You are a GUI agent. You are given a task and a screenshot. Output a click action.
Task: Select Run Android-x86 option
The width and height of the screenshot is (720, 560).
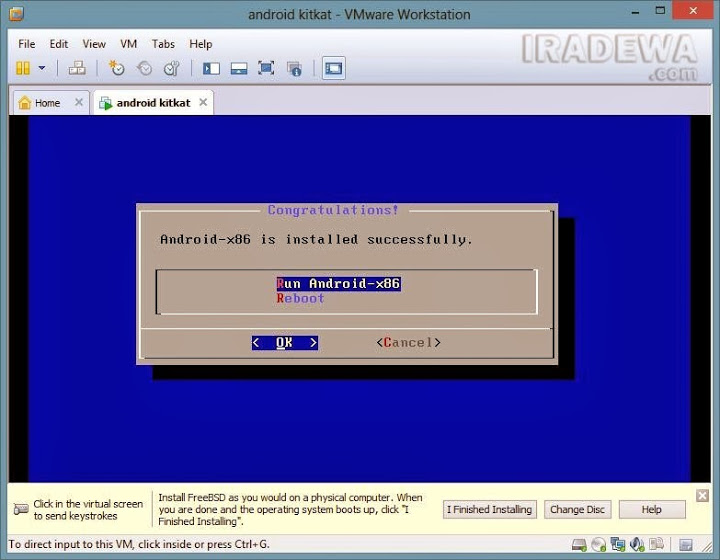pos(338,284)
